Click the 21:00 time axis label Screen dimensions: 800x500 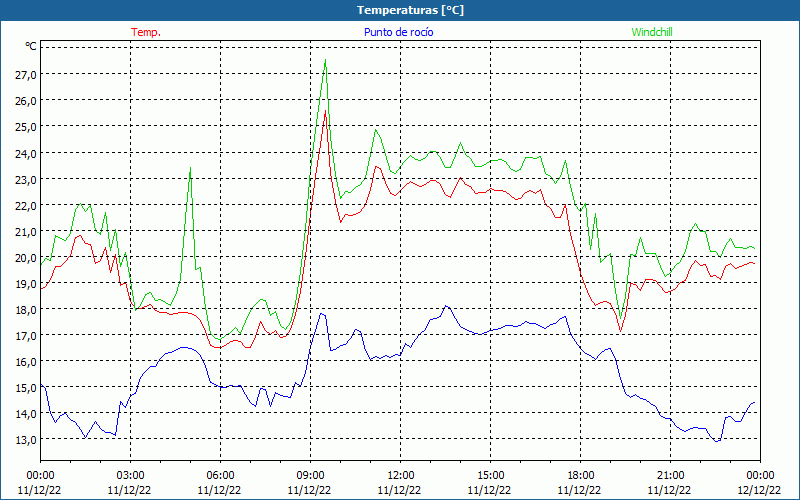click(670, 476)
